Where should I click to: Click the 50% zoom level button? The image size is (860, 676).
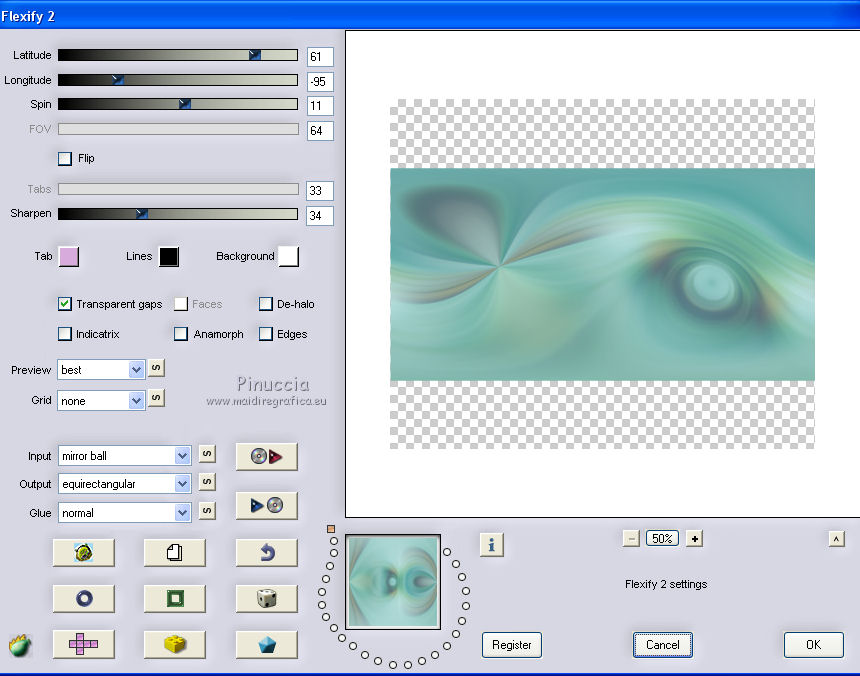(663, 538)
